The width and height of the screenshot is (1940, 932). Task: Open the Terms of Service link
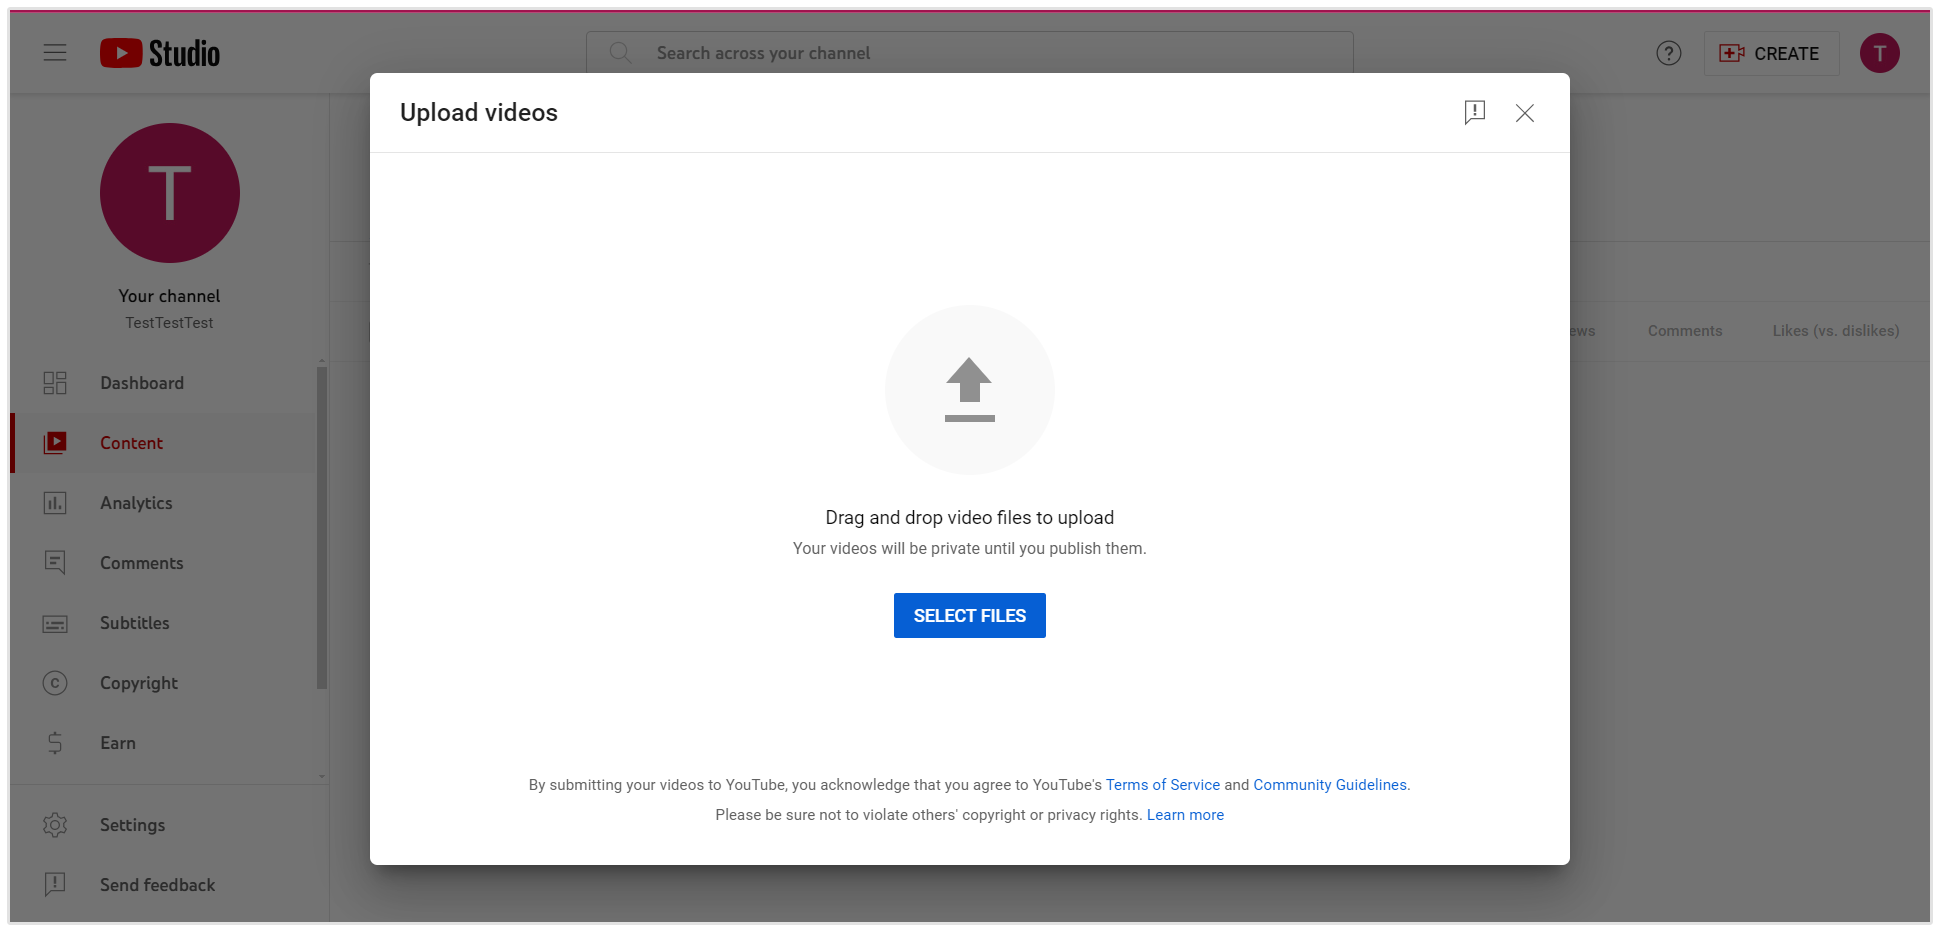point(1162,785)
